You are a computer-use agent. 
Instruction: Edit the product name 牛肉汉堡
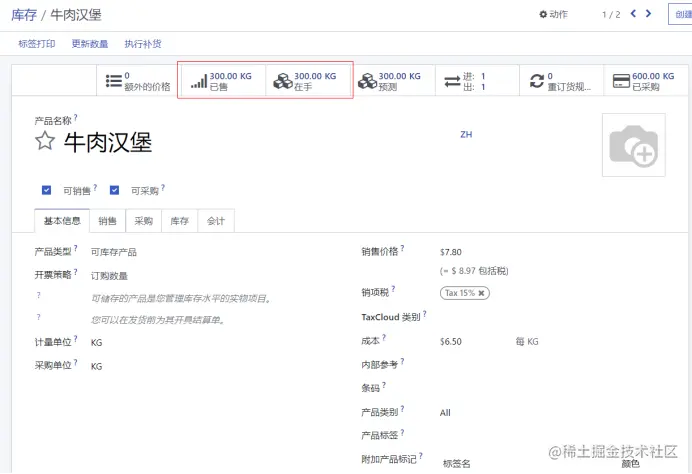pos(108,143)
